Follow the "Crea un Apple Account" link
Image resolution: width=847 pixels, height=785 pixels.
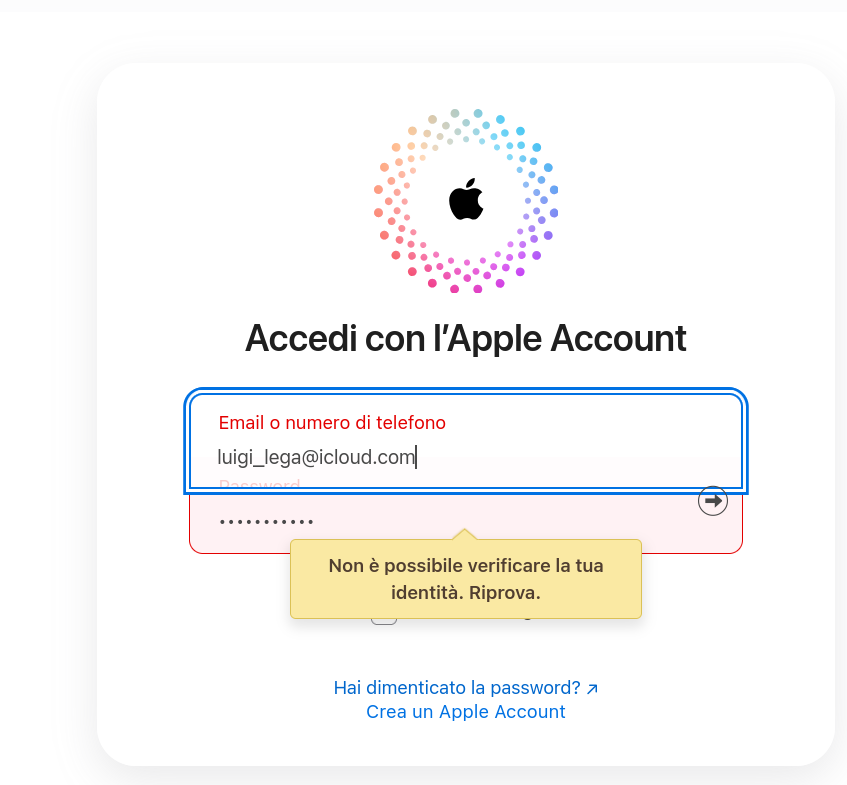click(x=466, y=712)
